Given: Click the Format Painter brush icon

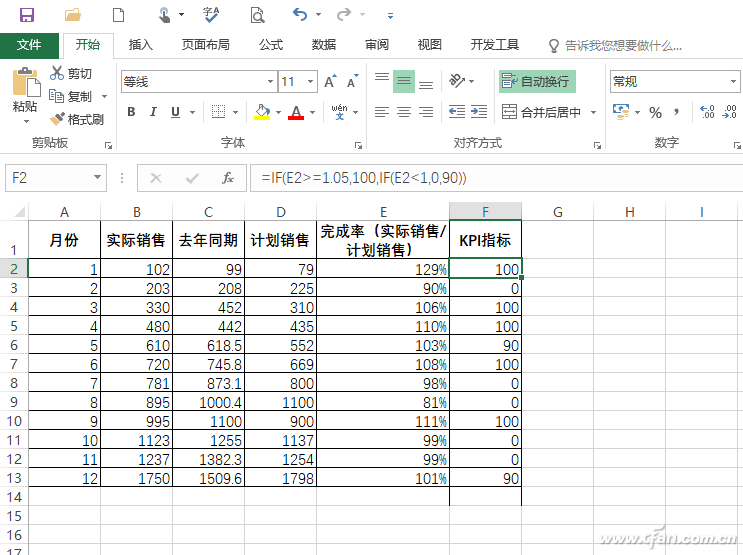Looking at the screenshot, I should click(58, 119).
